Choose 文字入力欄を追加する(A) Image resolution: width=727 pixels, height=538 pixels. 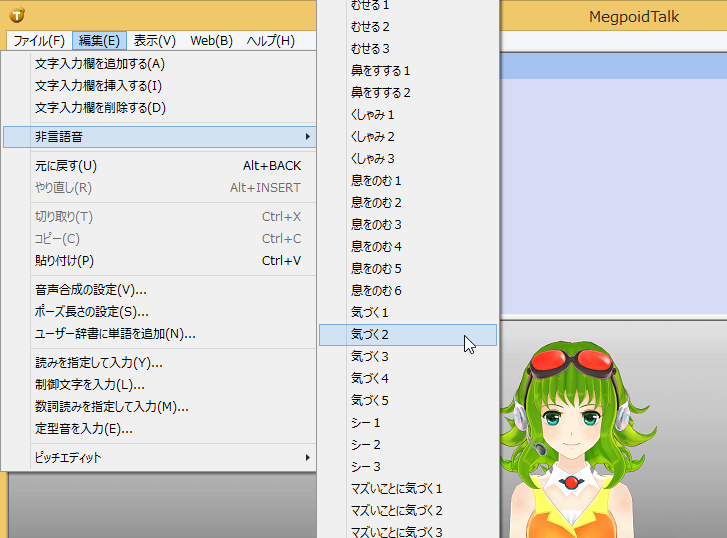(159, 64)
